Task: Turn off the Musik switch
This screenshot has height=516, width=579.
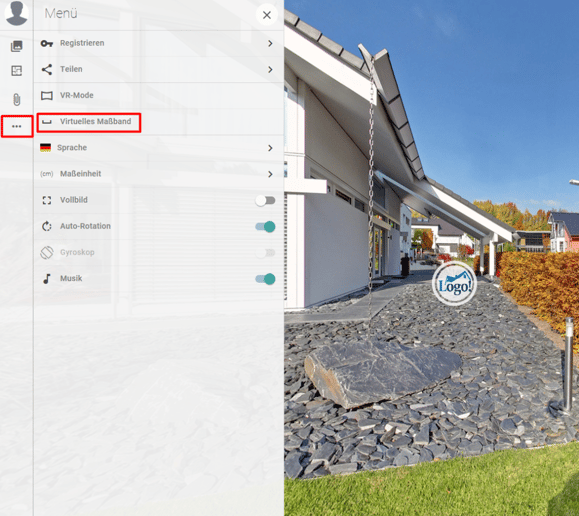Action: click(x=265, y=279)
